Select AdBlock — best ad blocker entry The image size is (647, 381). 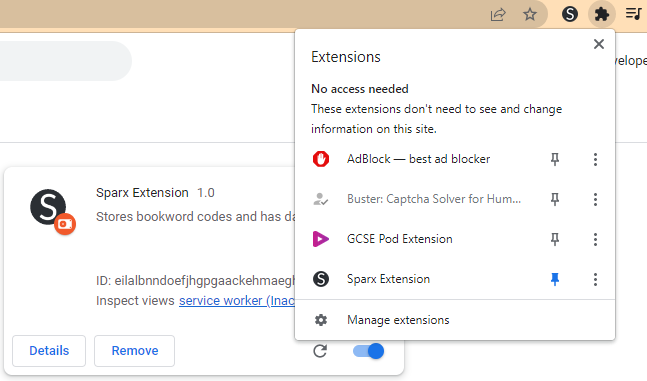[418, 159]
